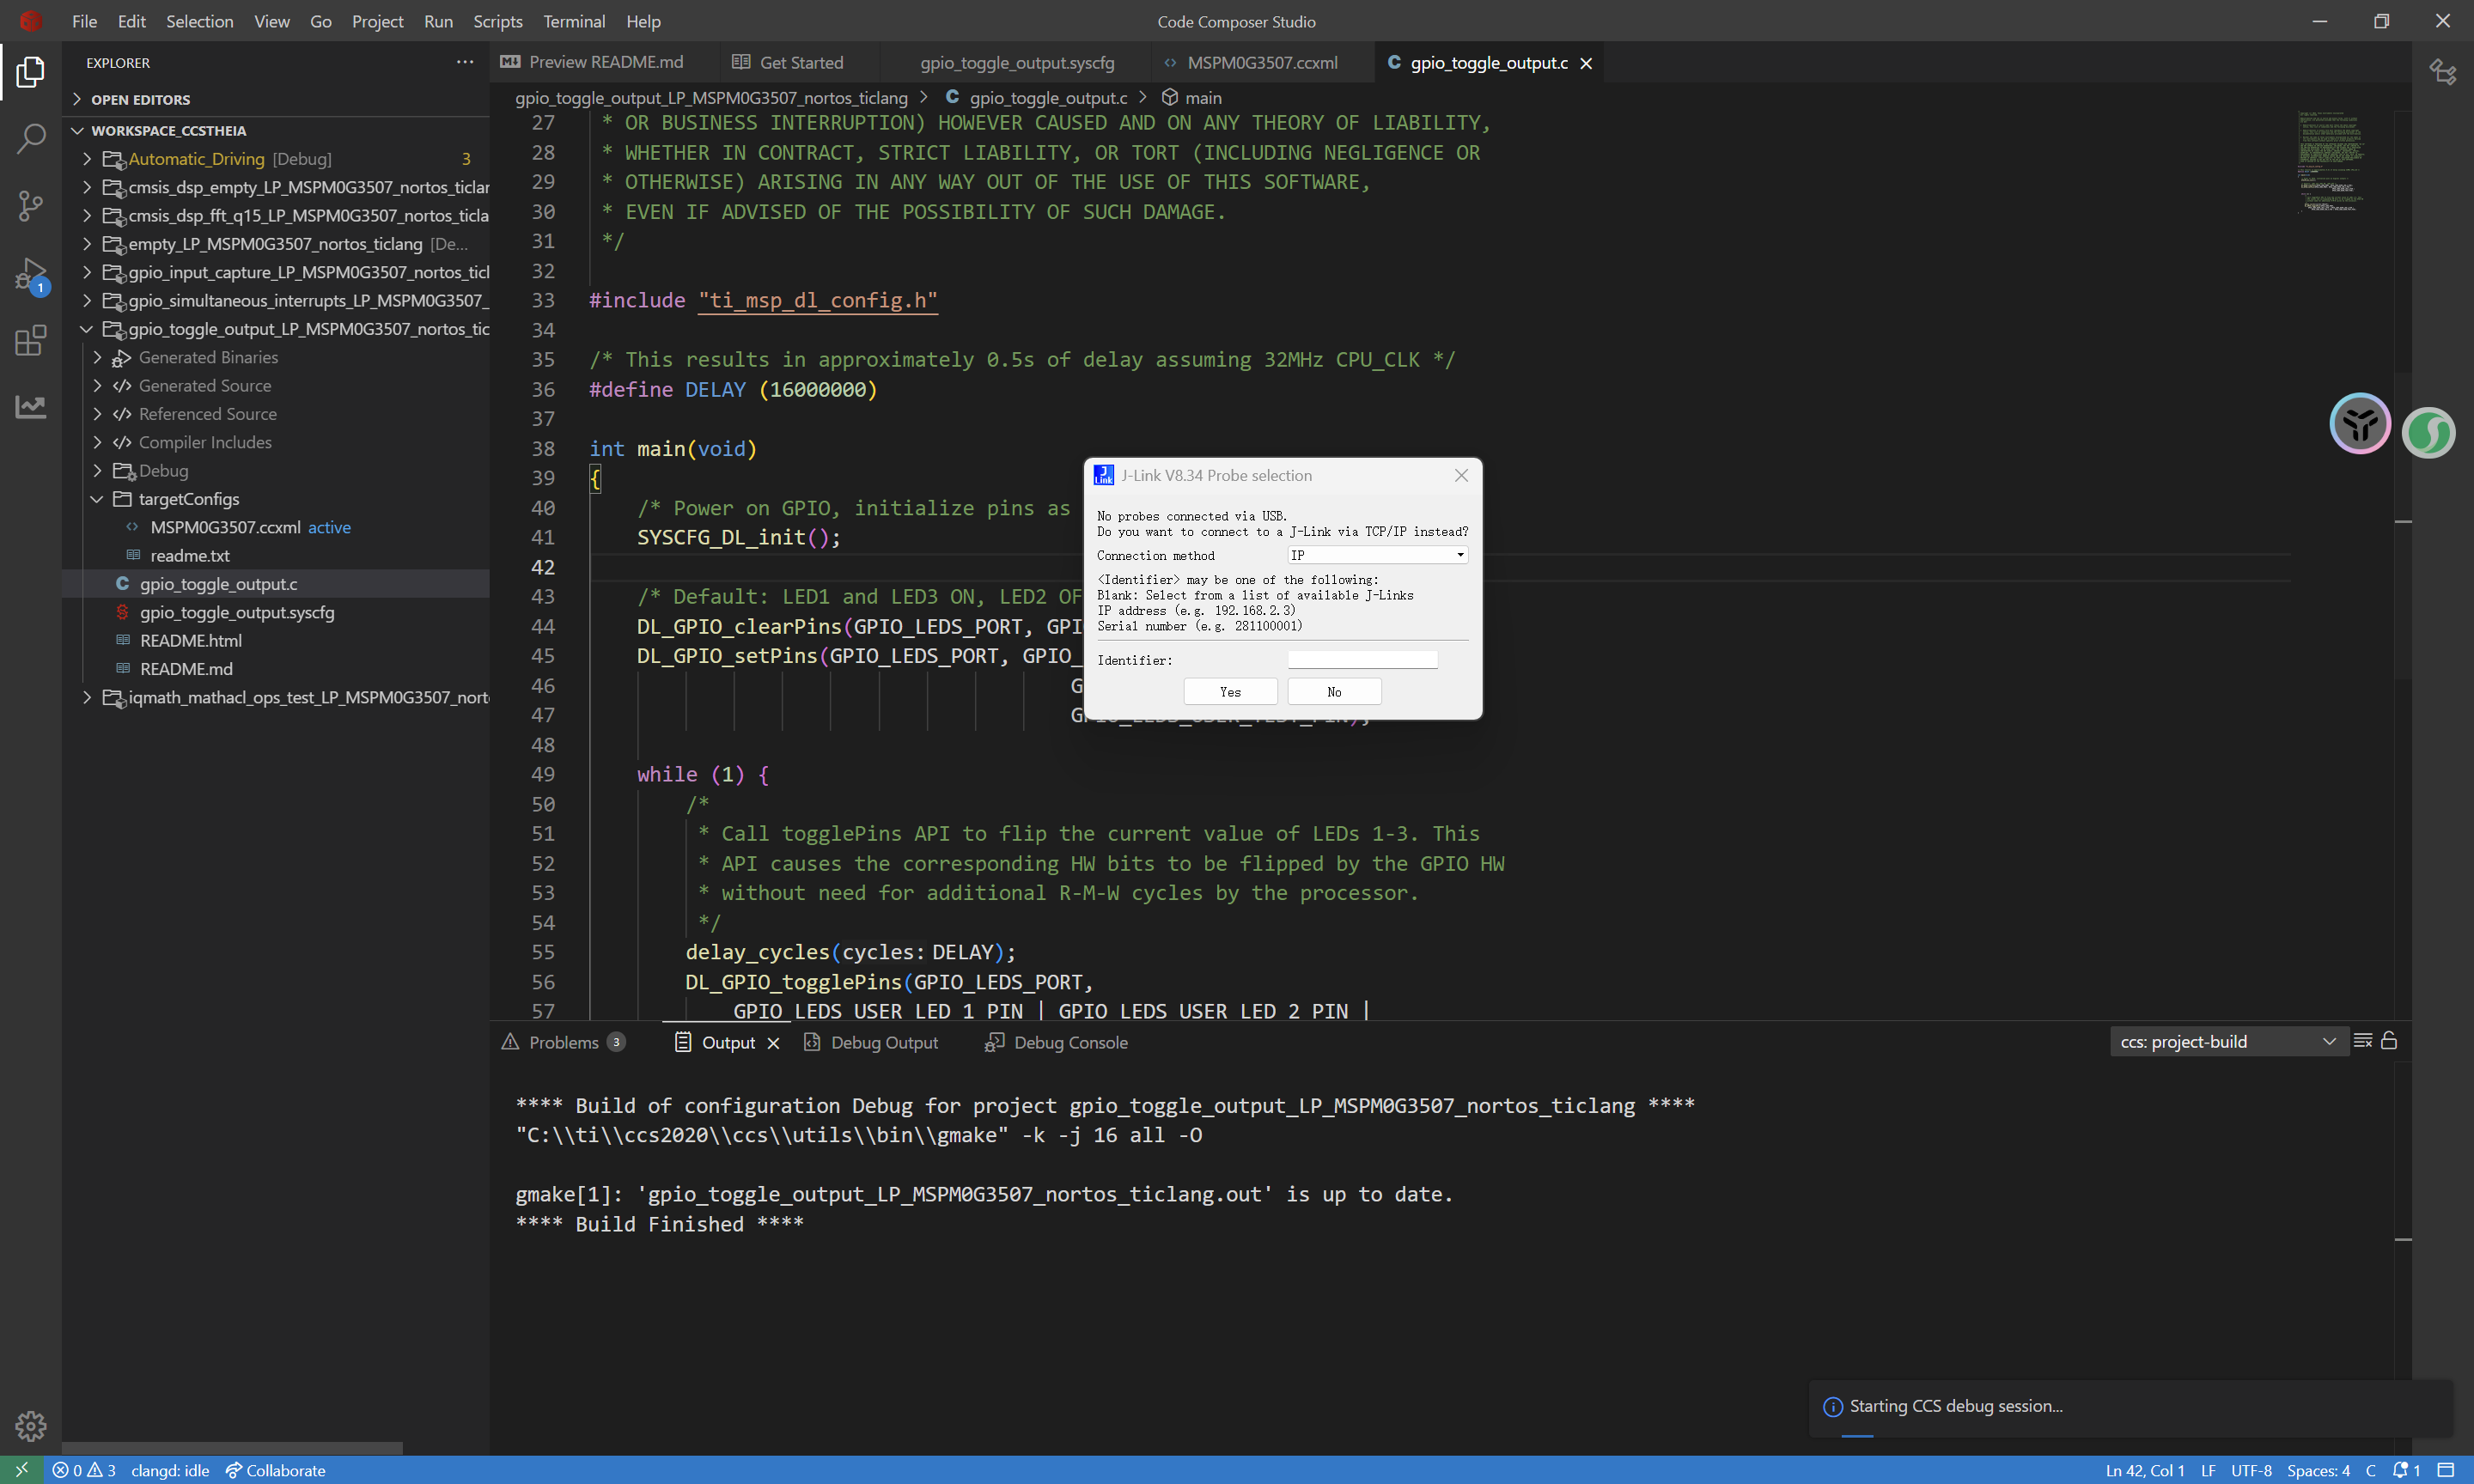The image size is (2474, 1484).
Task: Expand the Automatic_Driving project folder
Action: [87, 159]
